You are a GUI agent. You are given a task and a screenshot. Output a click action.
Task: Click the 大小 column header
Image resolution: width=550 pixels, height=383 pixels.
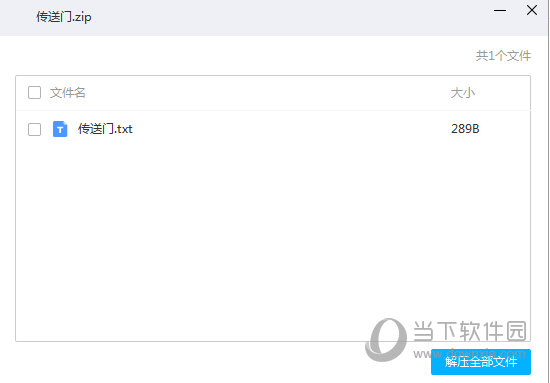tap(463, 93)
